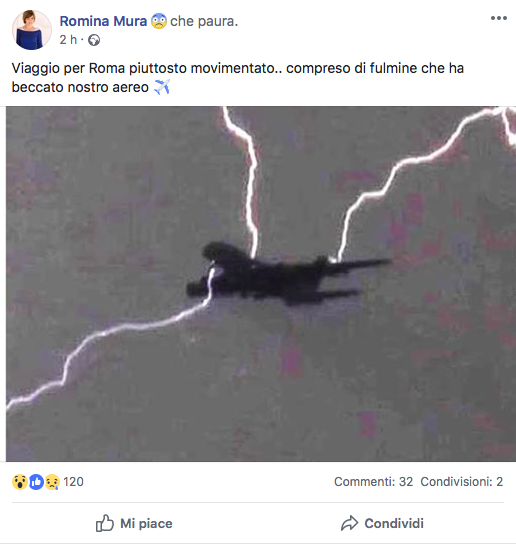Click the 'che paura' feeling text

(204, 21)
